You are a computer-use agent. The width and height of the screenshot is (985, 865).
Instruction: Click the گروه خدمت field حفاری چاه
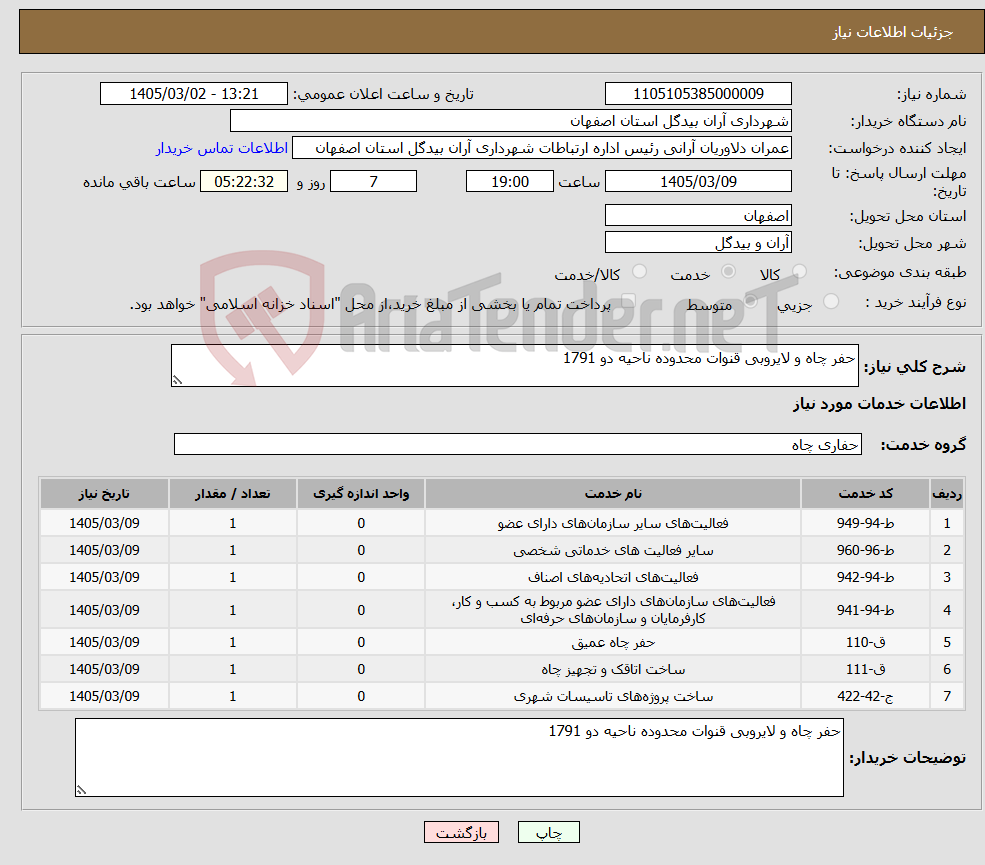[518, 444]
